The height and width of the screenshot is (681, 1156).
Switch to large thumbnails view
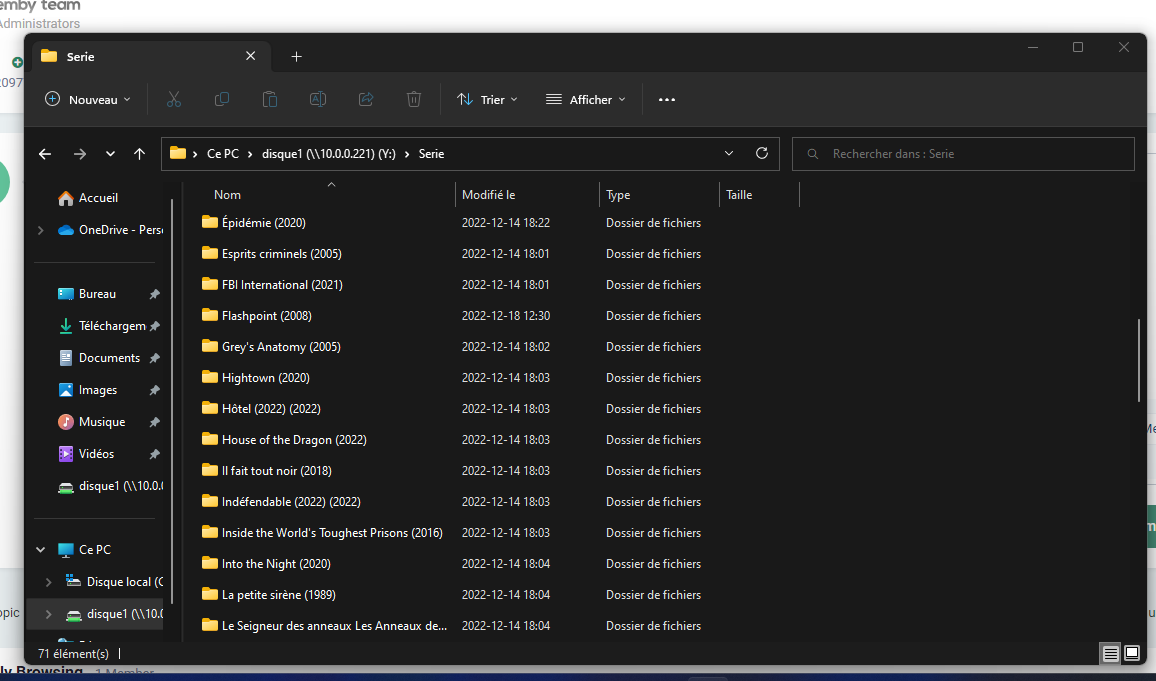click(1132, 653)
